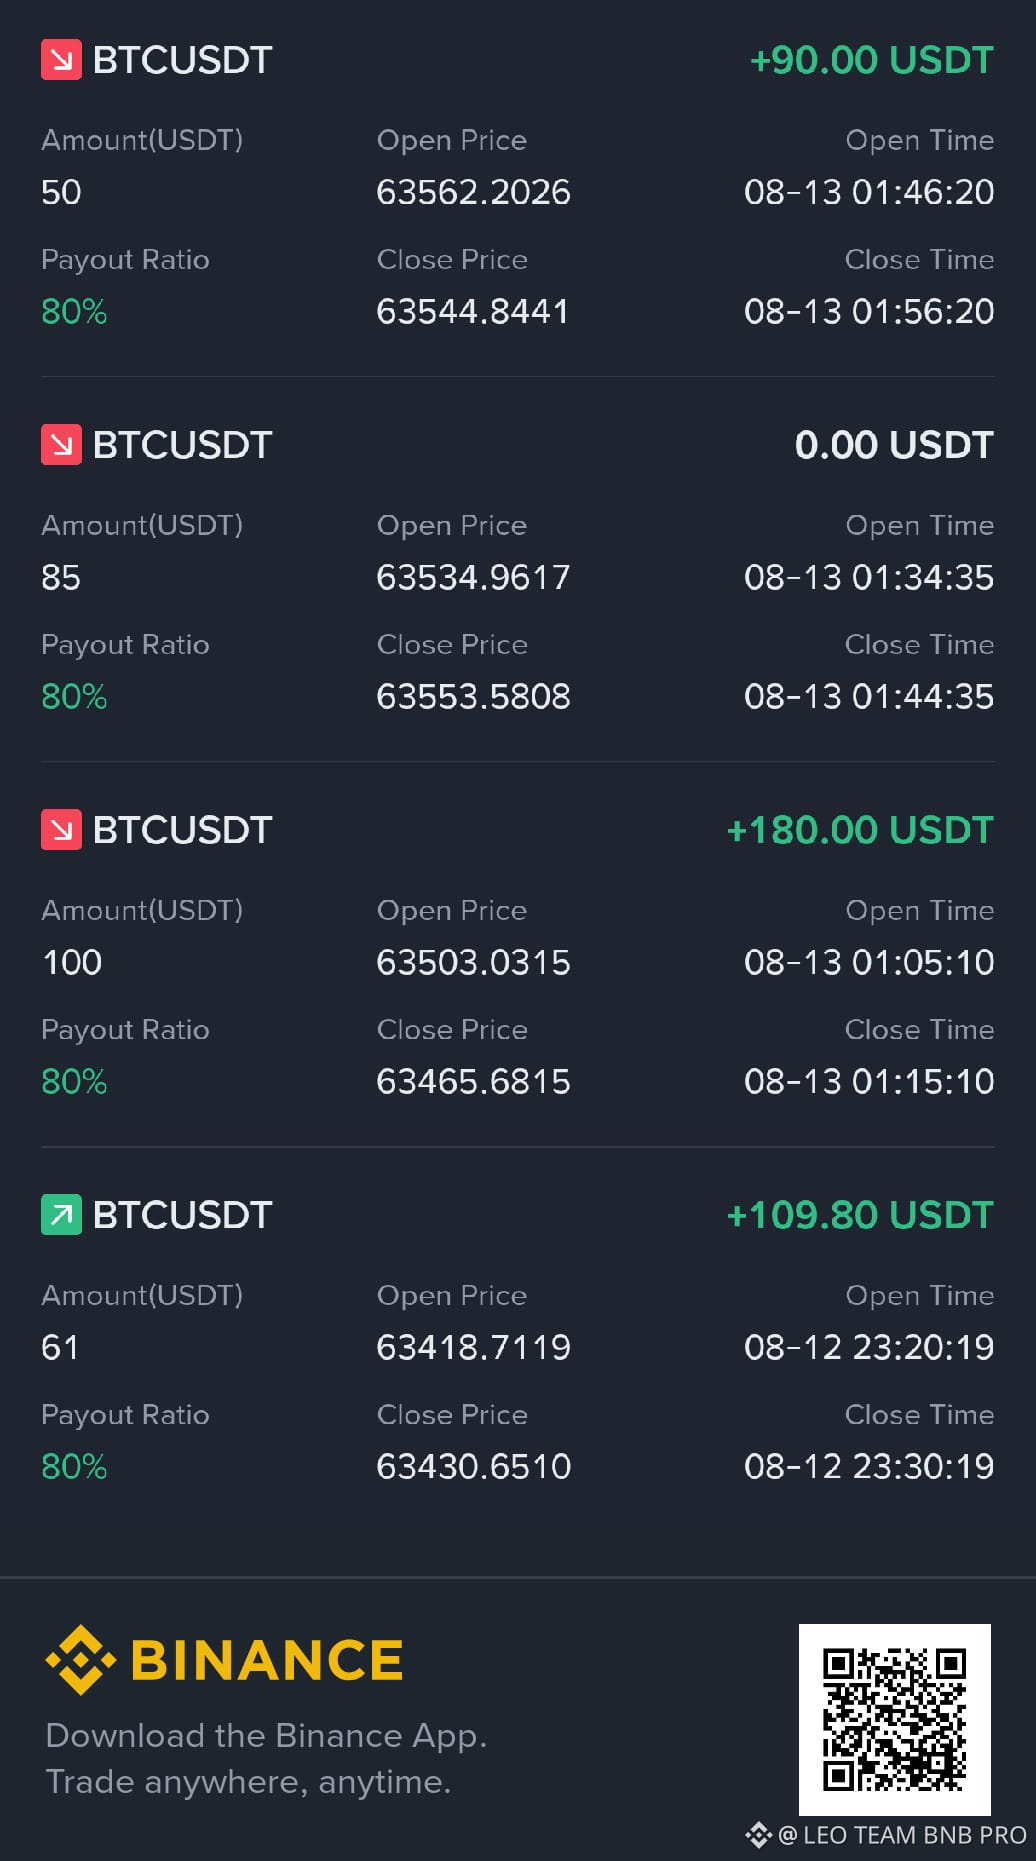Click the open time 08-13 01:05:10
The image size is (1036, 1861).
point(869,962)
